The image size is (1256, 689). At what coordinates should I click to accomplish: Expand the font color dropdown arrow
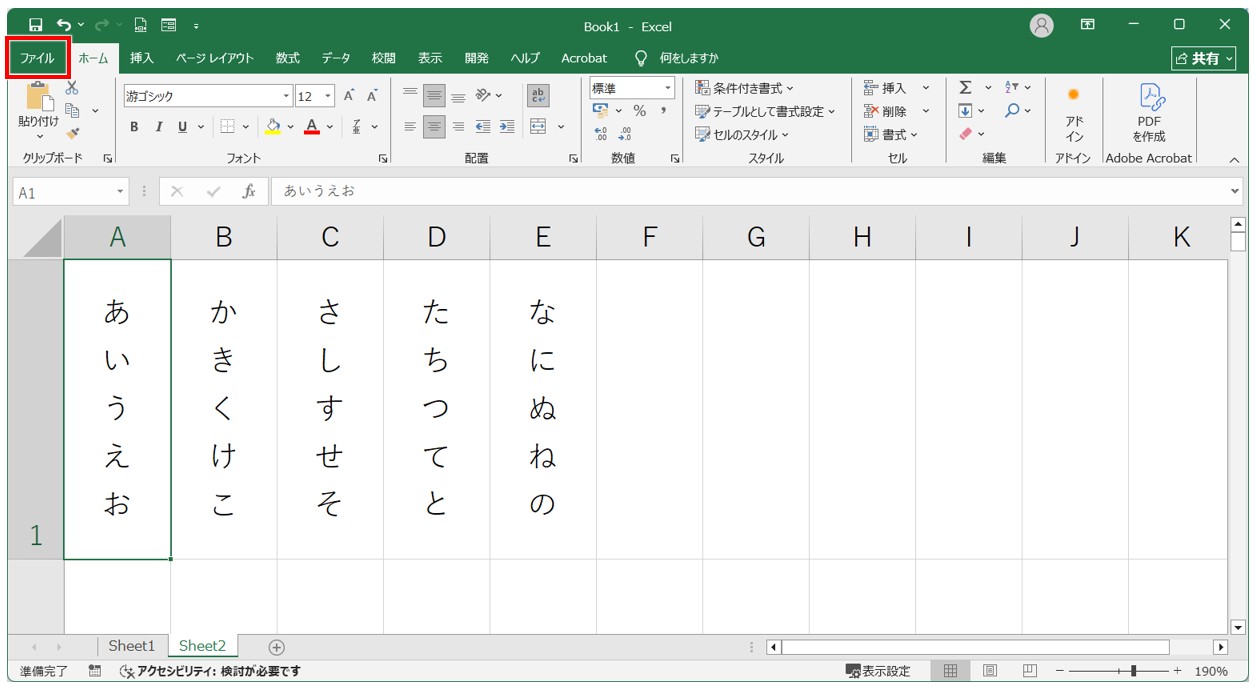[330, 127]
